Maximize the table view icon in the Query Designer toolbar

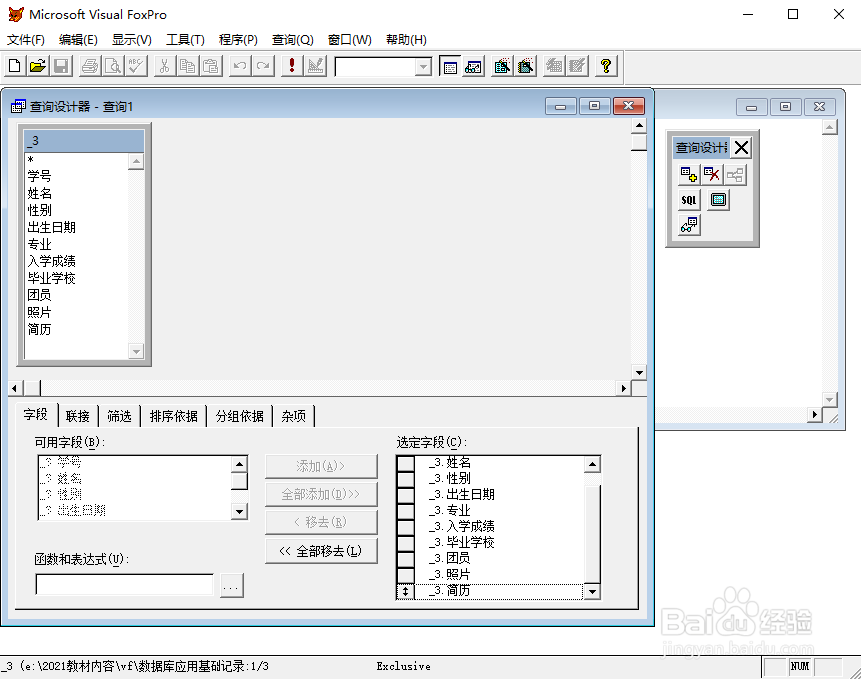tap(718, 200)
